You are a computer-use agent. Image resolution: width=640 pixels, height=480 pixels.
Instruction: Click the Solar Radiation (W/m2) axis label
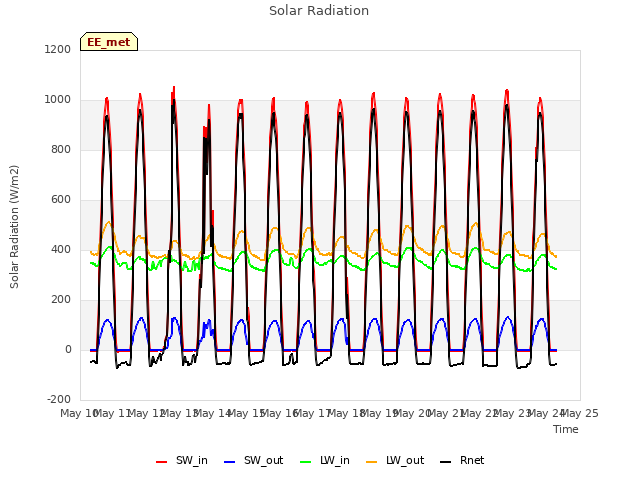pyautogui.click(x=14, y=227)
